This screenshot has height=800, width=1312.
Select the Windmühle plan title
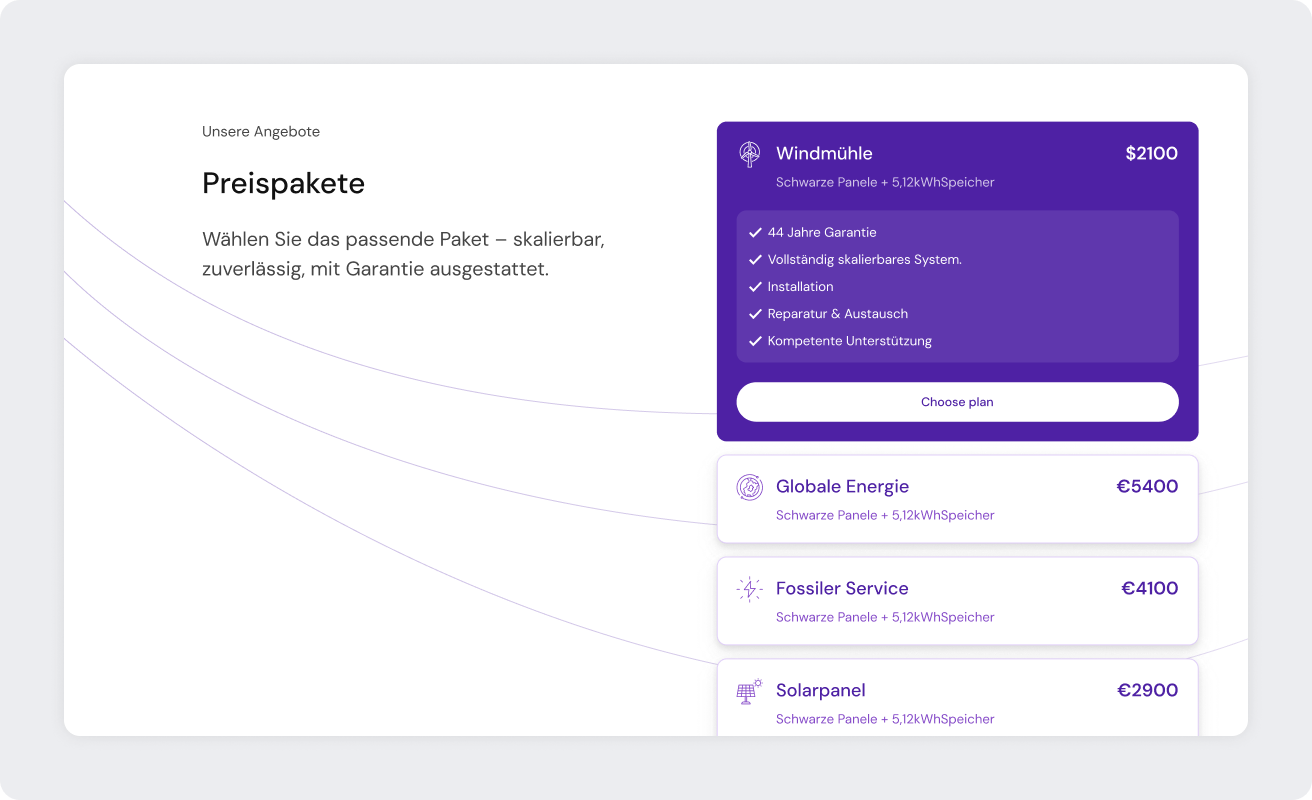[x=824, y=154]
